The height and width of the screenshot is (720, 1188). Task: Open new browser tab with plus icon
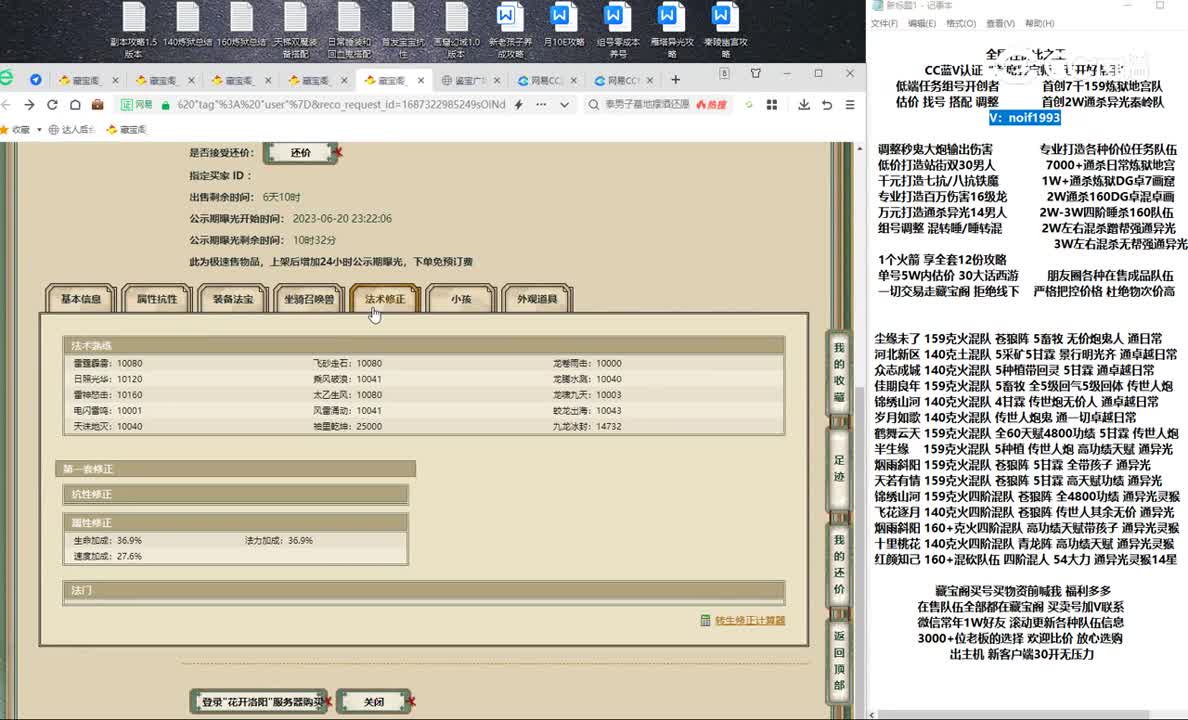[676, 80]
